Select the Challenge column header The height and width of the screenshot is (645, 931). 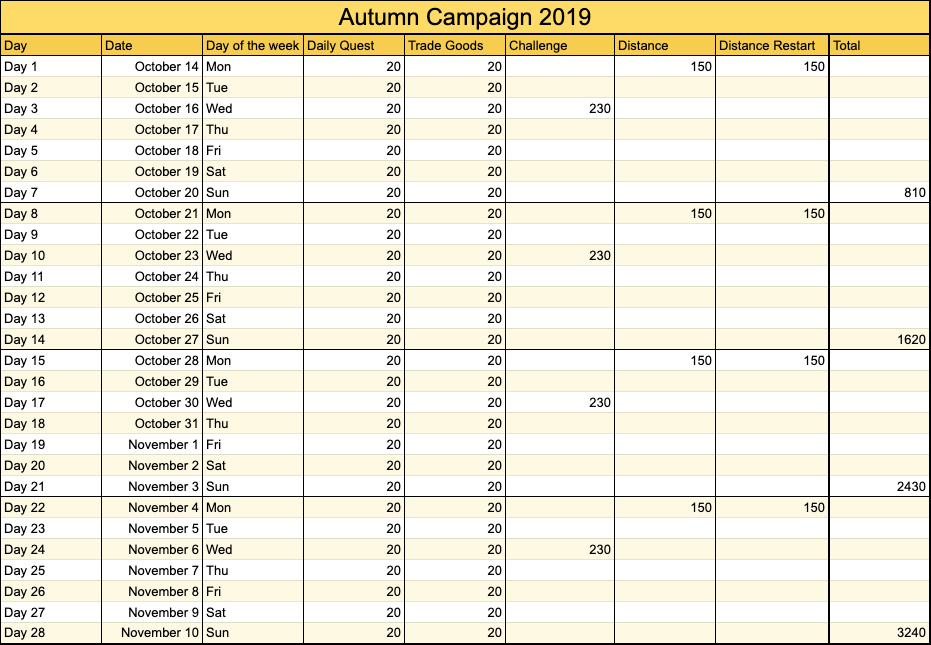[x=560, y=46]
